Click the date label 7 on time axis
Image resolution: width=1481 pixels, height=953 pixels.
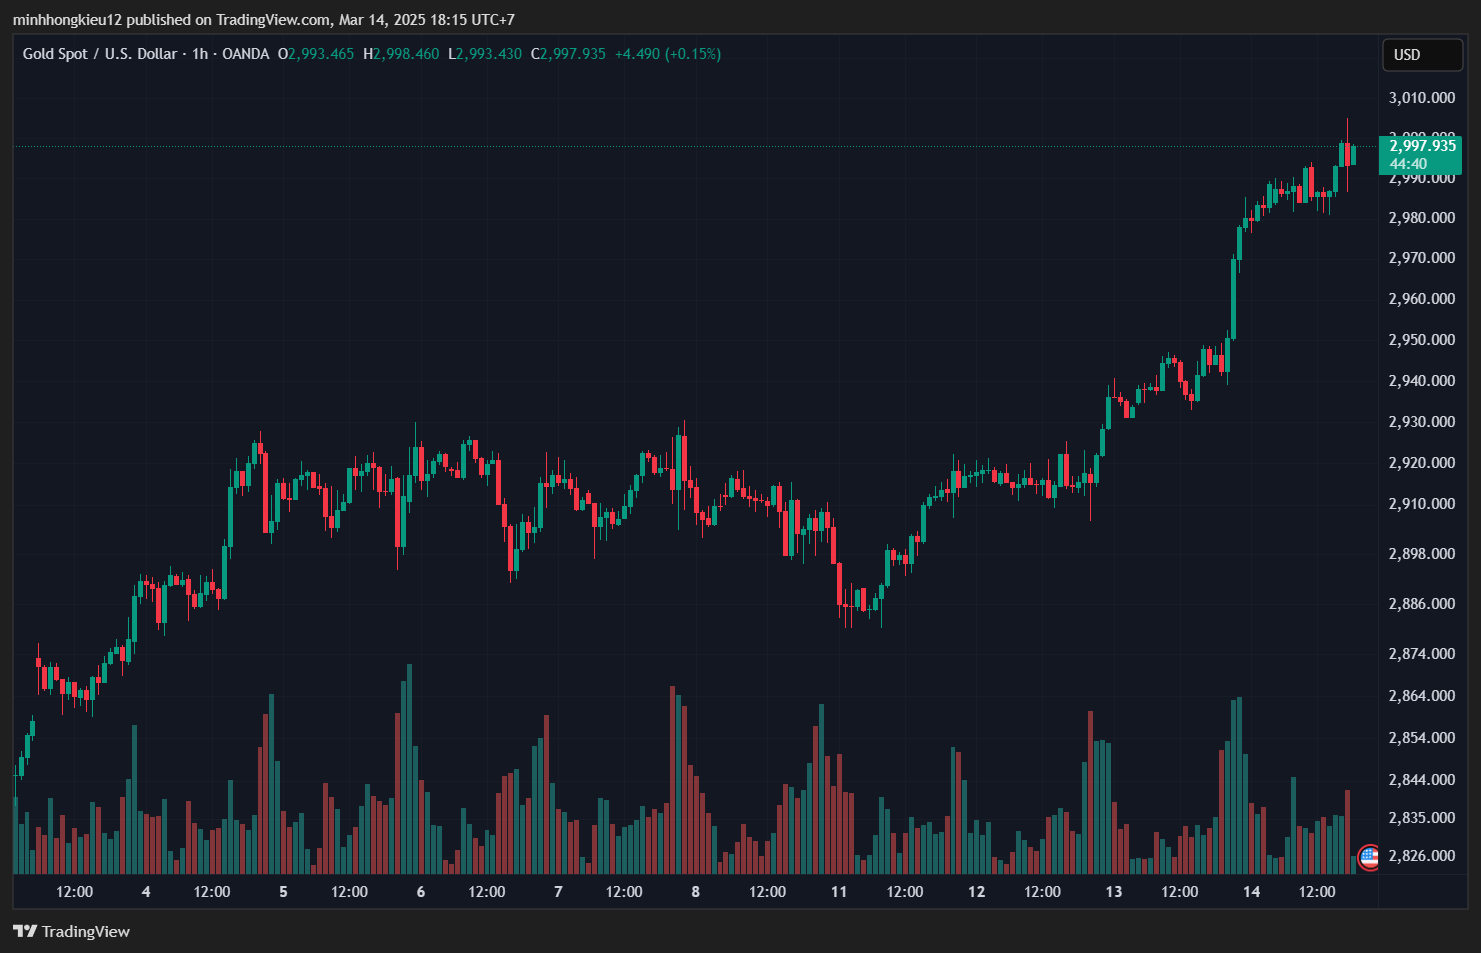558,891
